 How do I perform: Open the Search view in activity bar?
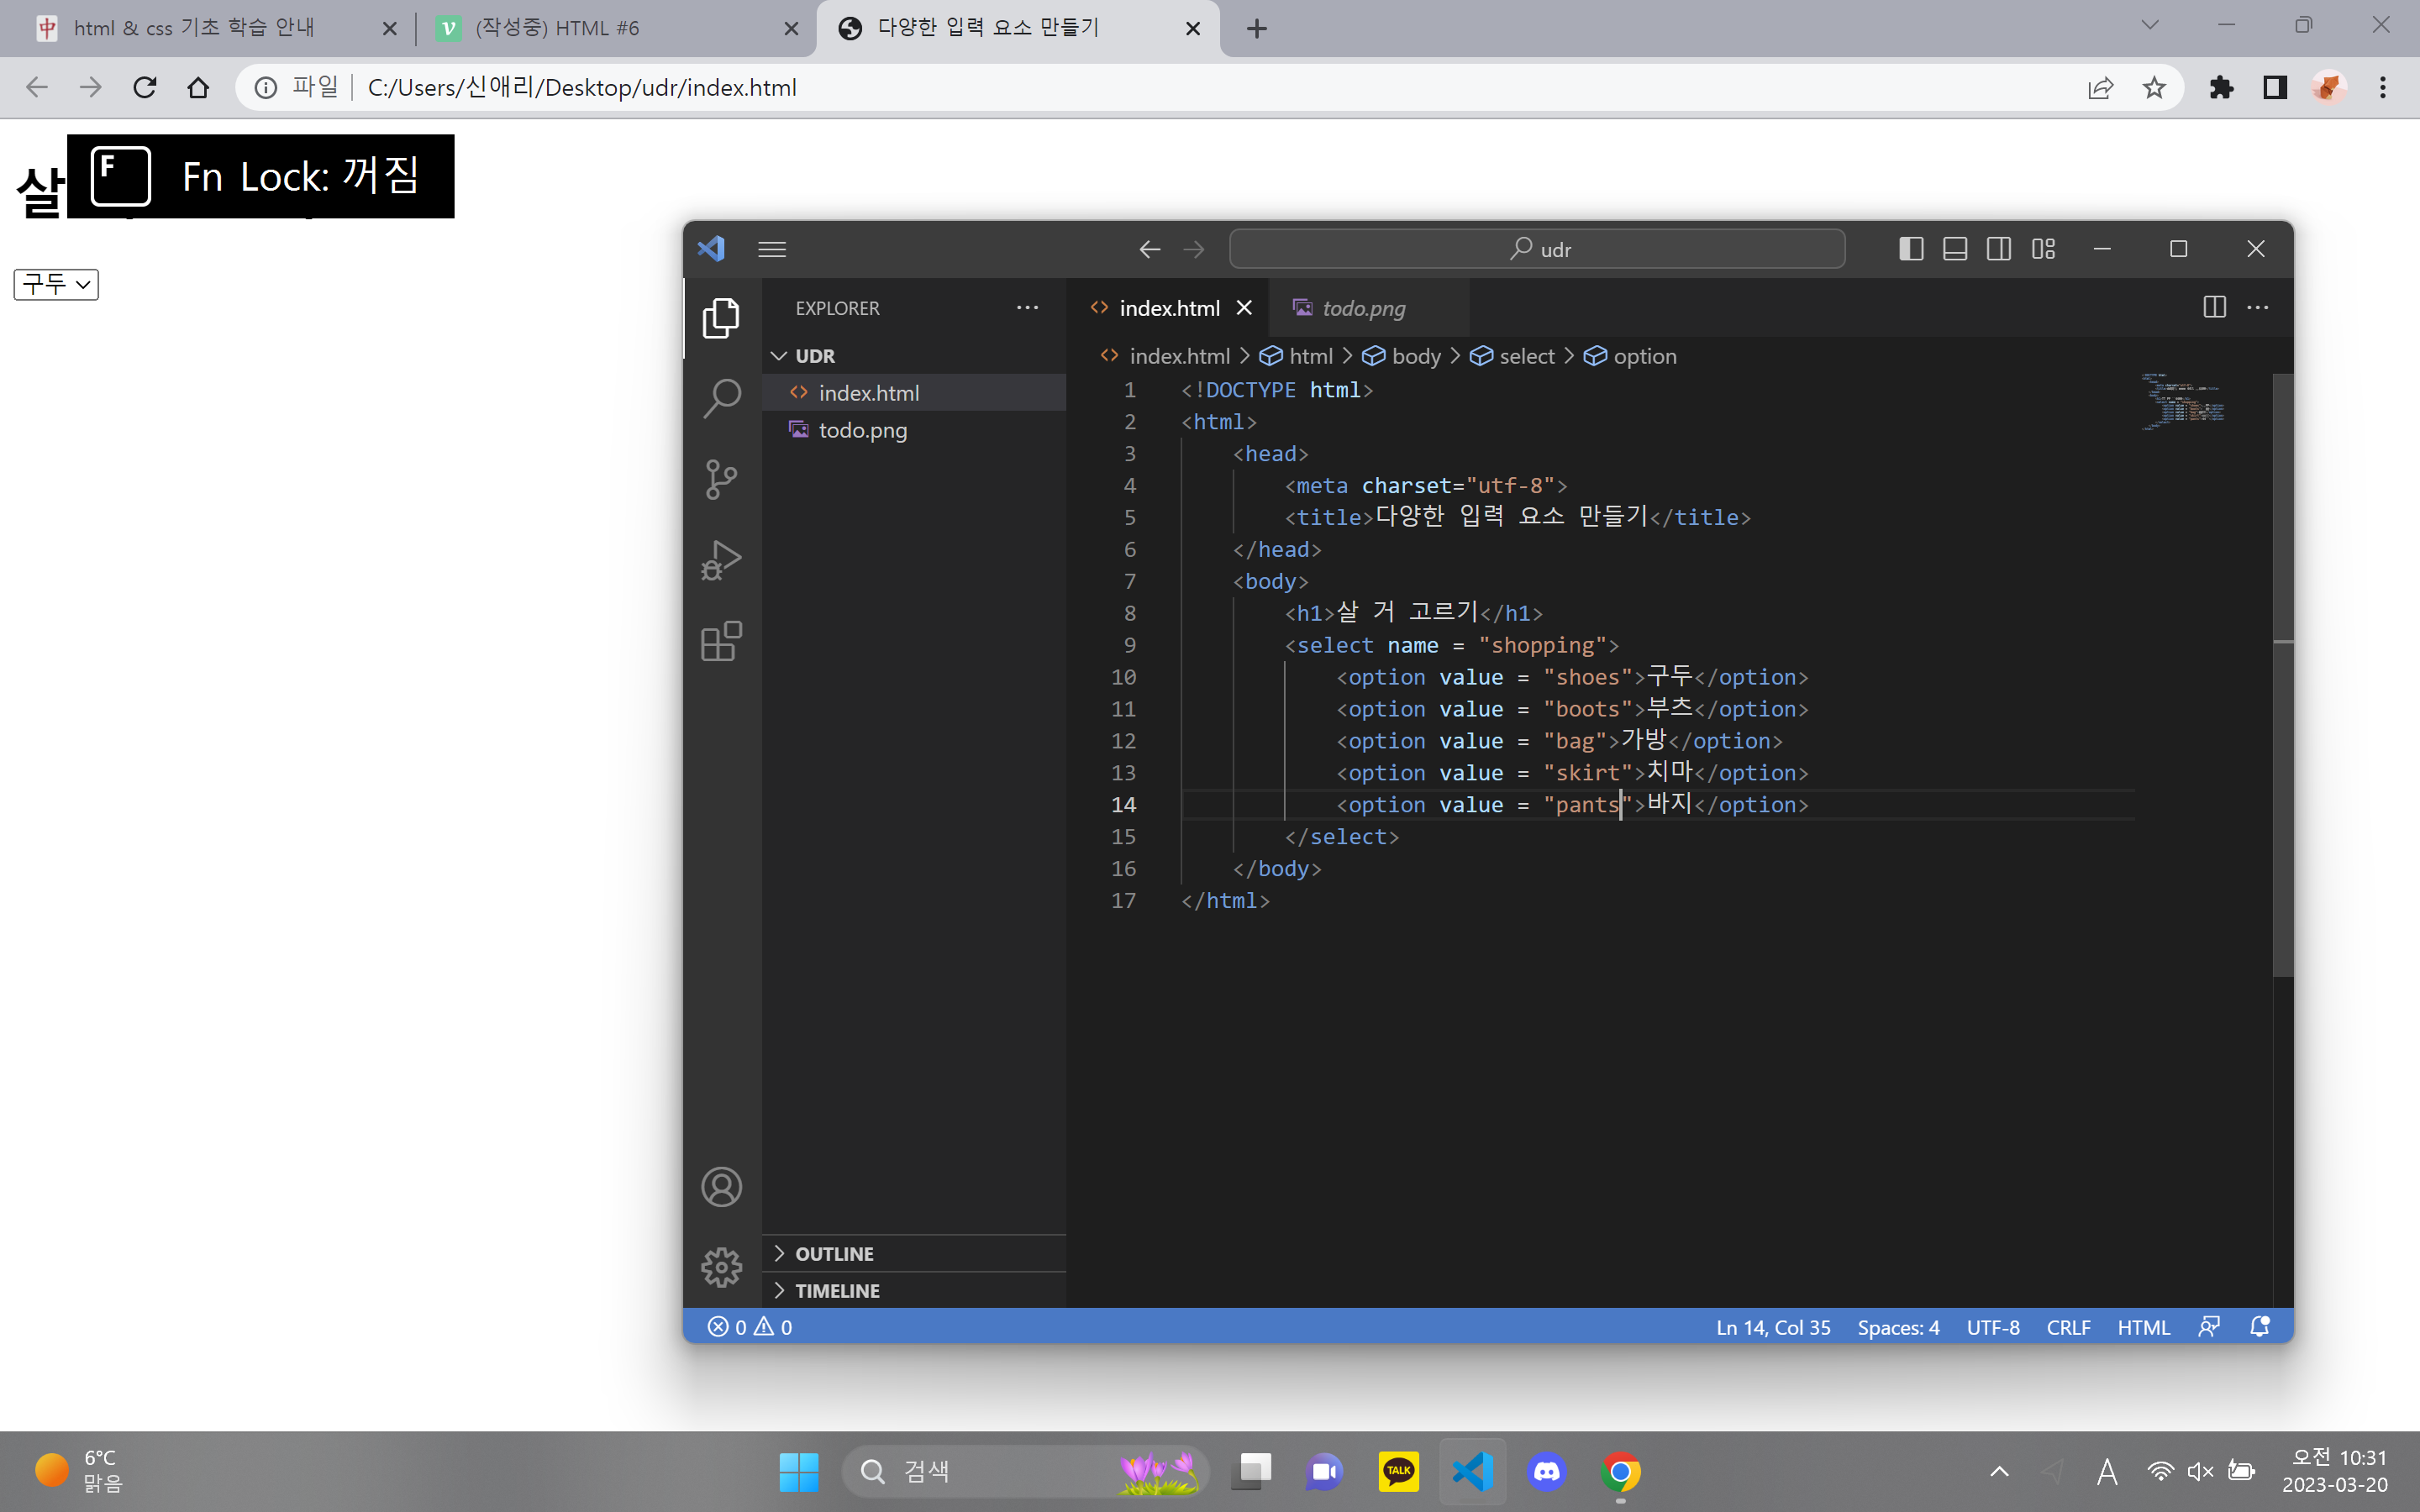click(721, 398)
